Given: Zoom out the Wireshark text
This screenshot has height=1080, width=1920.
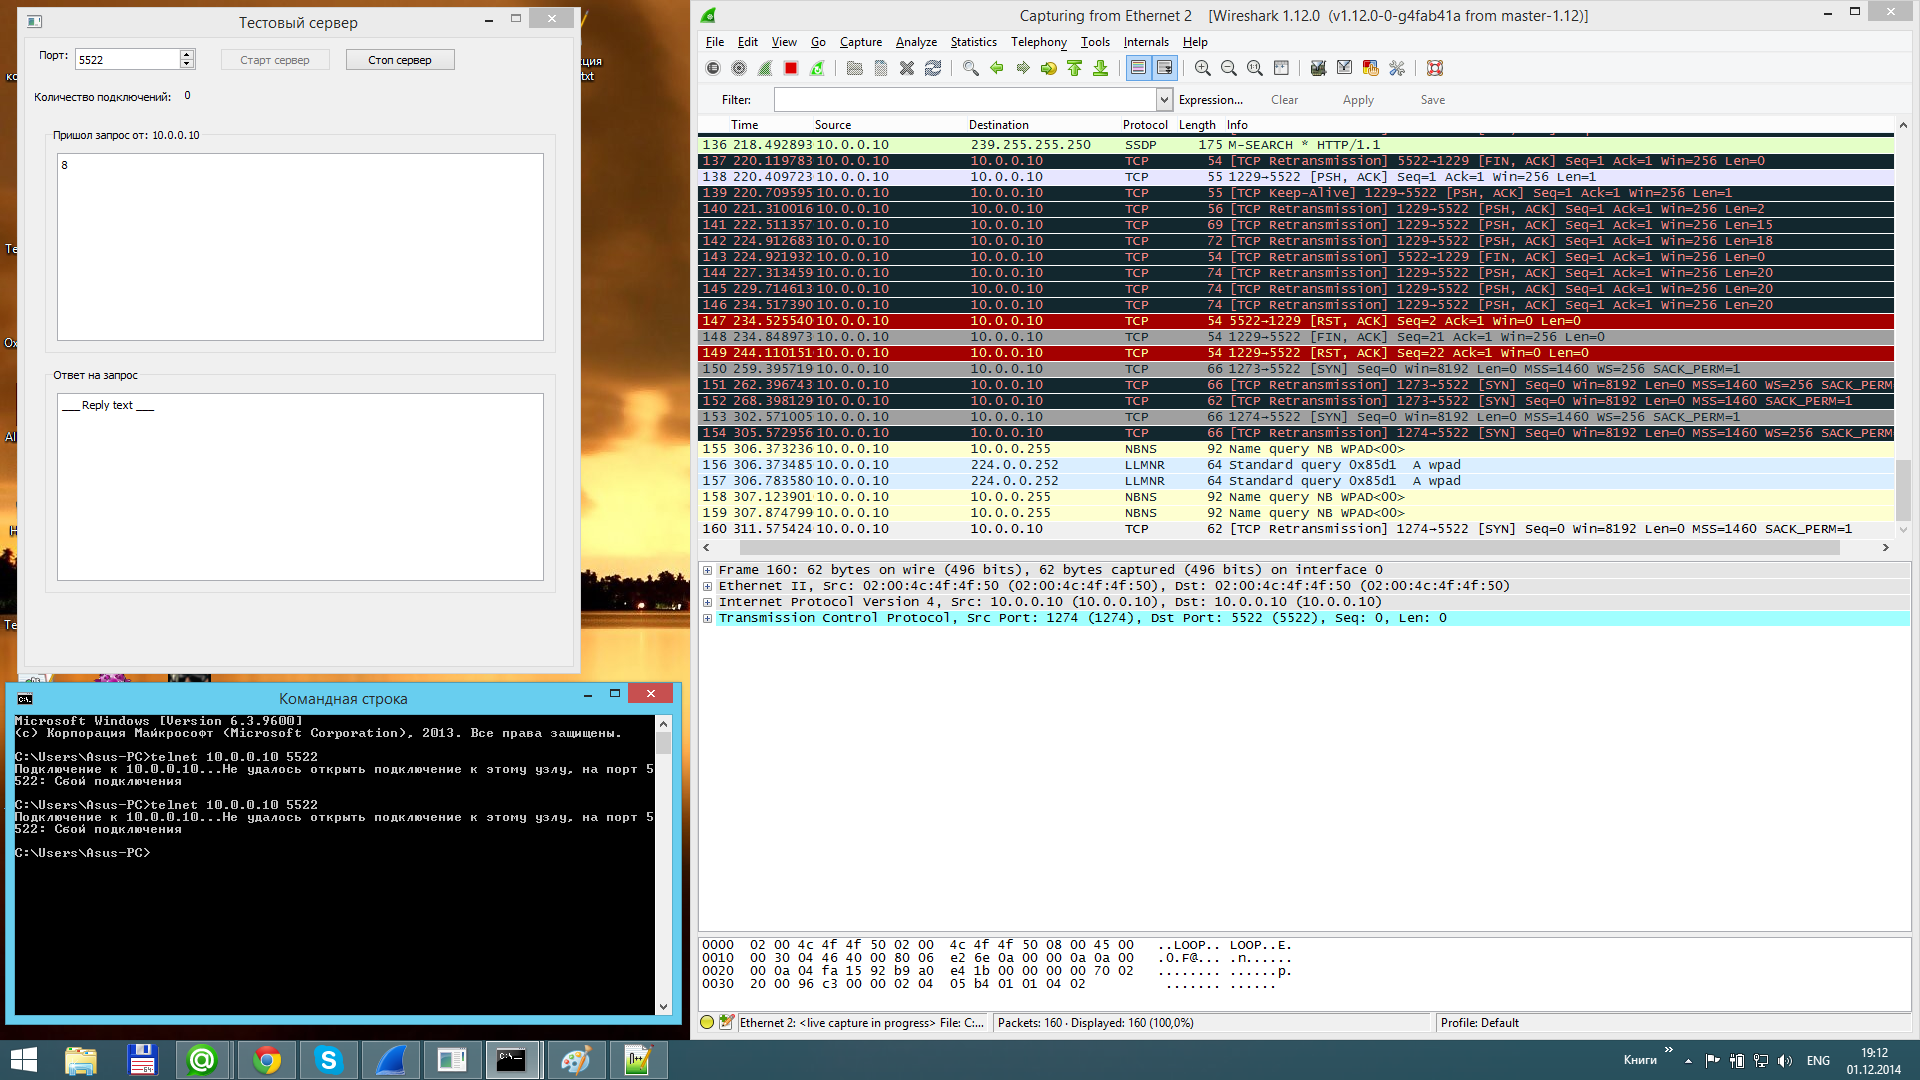Looking at the screenshot, I should [1229, 68].
